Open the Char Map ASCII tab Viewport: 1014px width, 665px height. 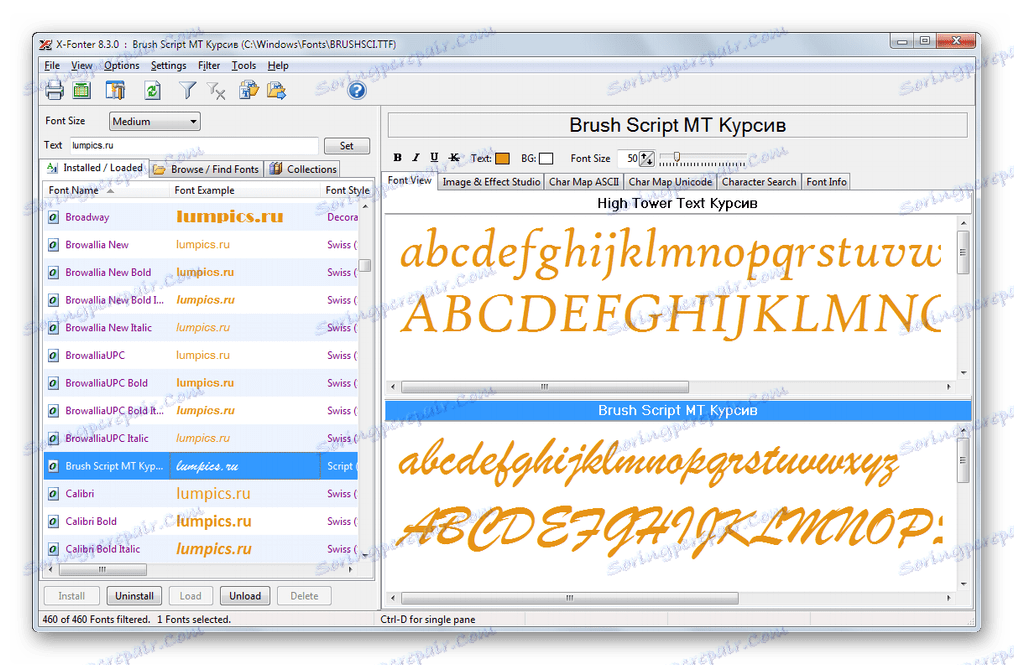click(x=584, y=182)
